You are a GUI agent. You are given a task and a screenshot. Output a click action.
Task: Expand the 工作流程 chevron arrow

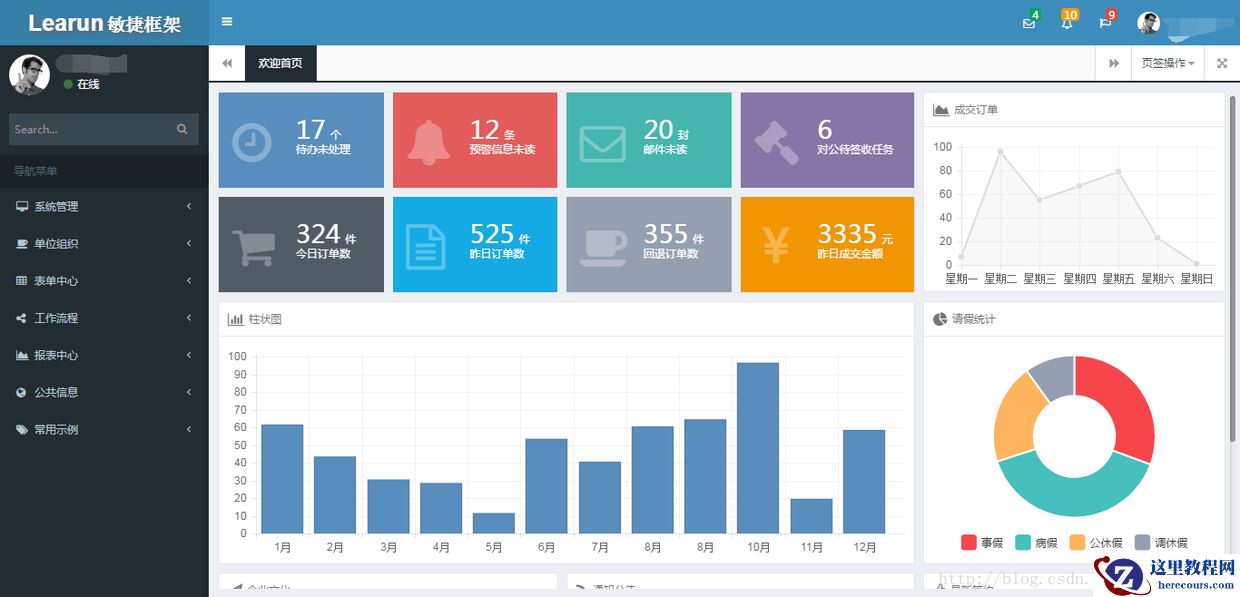pos(189,318)
